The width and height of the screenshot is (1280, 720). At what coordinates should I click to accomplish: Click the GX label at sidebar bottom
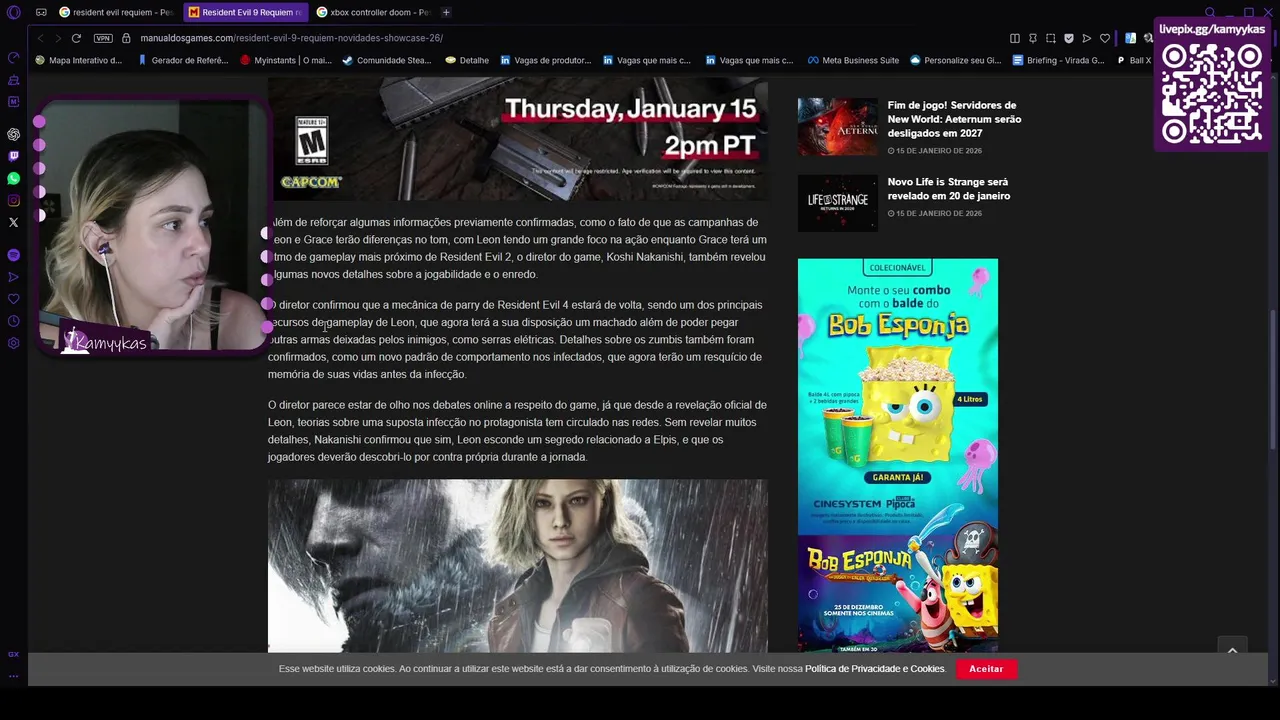(x=13, y=654)
